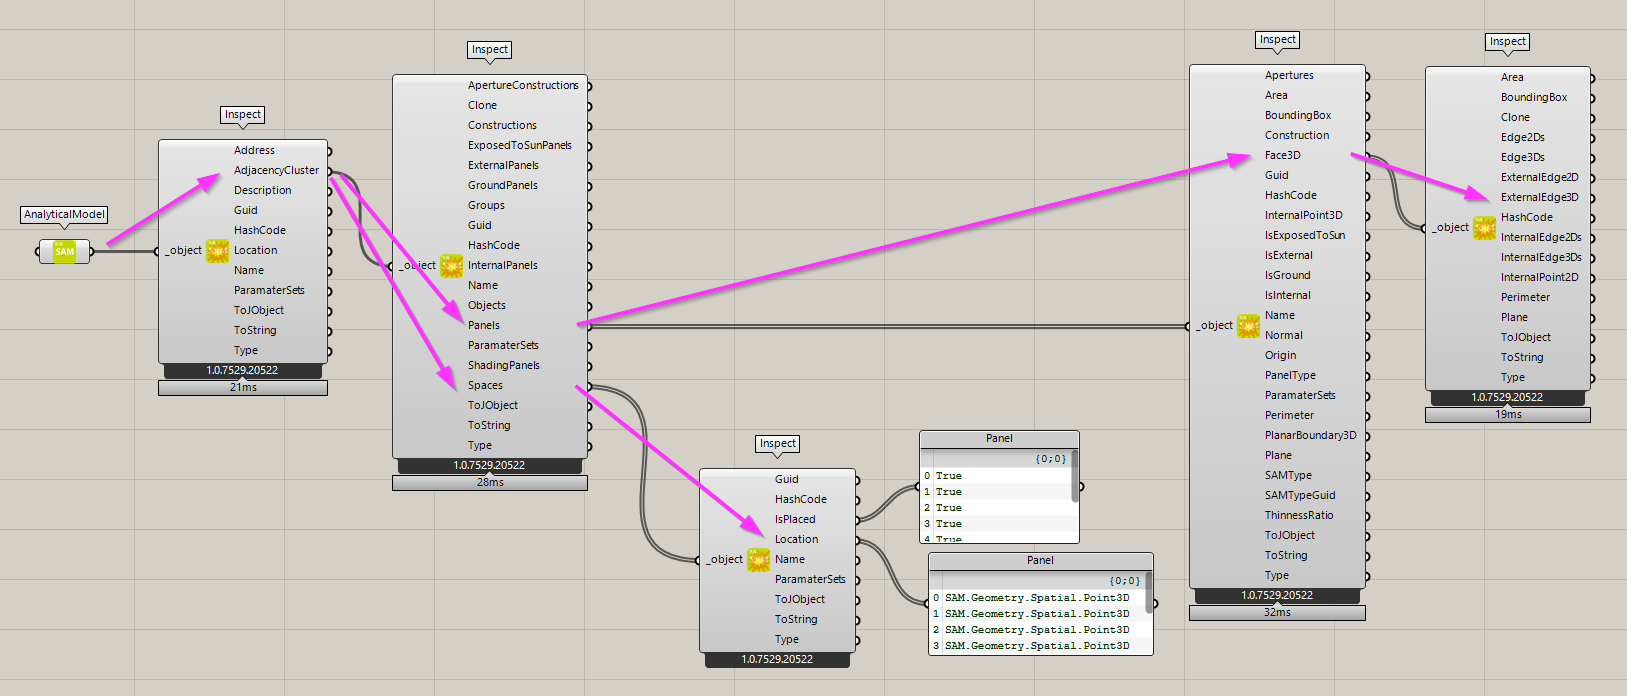Screen dimensions: 1627x696
Task: Click the ExternalPanels output
Action: coord(503,166)
